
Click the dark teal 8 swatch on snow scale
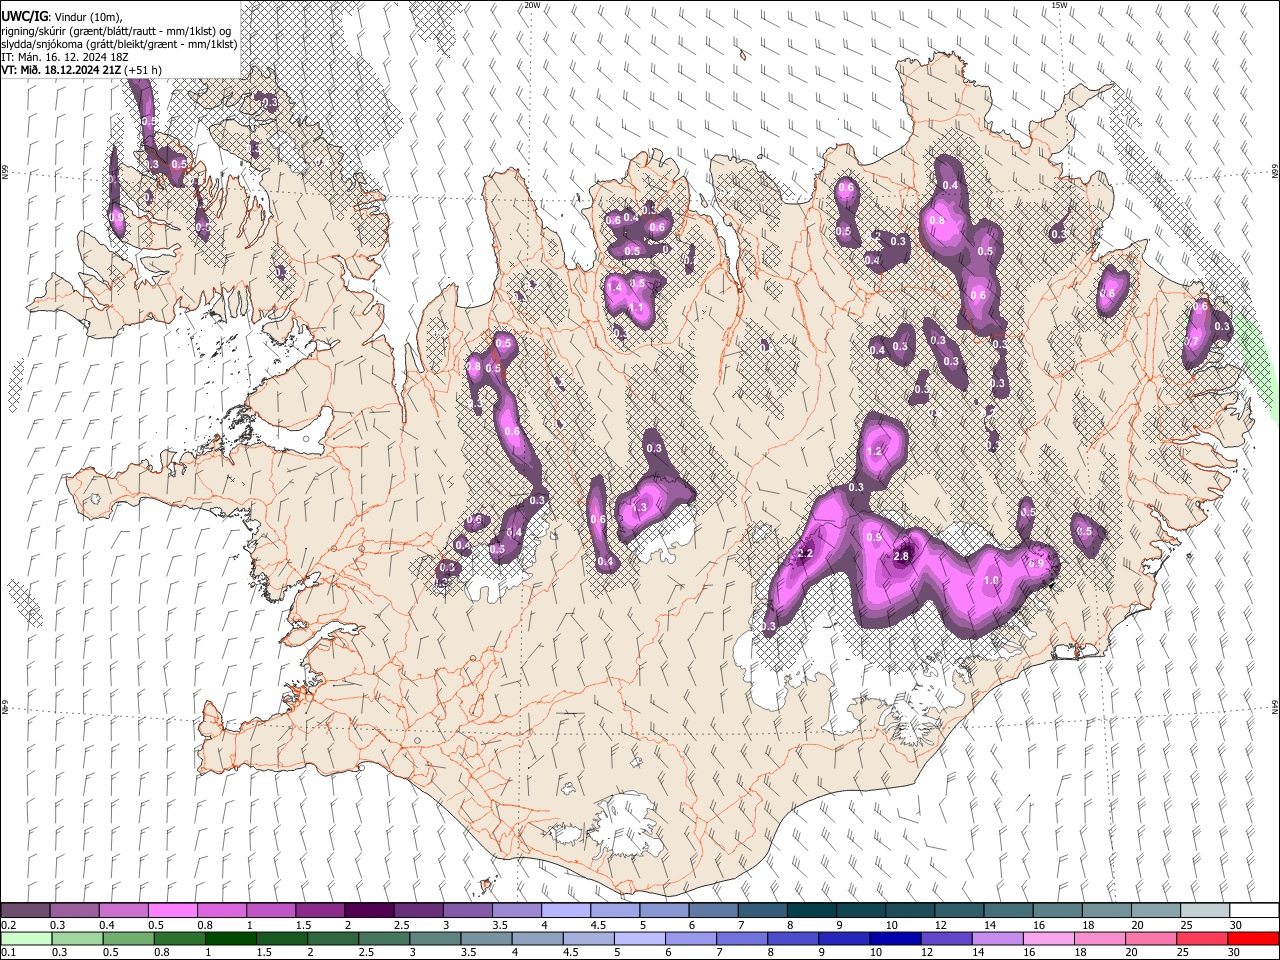[811, 910]
